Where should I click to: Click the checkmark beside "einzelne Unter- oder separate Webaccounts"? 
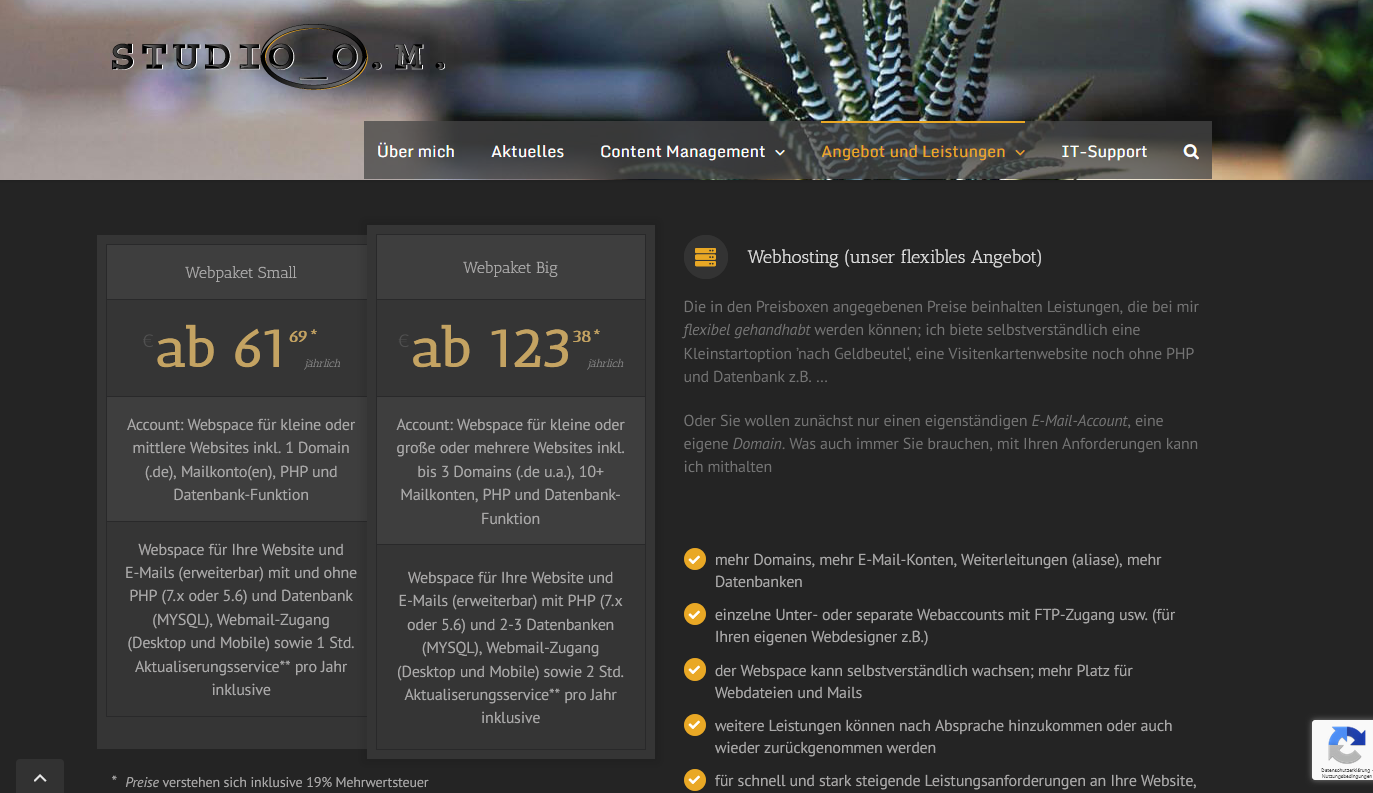(x=694, y=614)
